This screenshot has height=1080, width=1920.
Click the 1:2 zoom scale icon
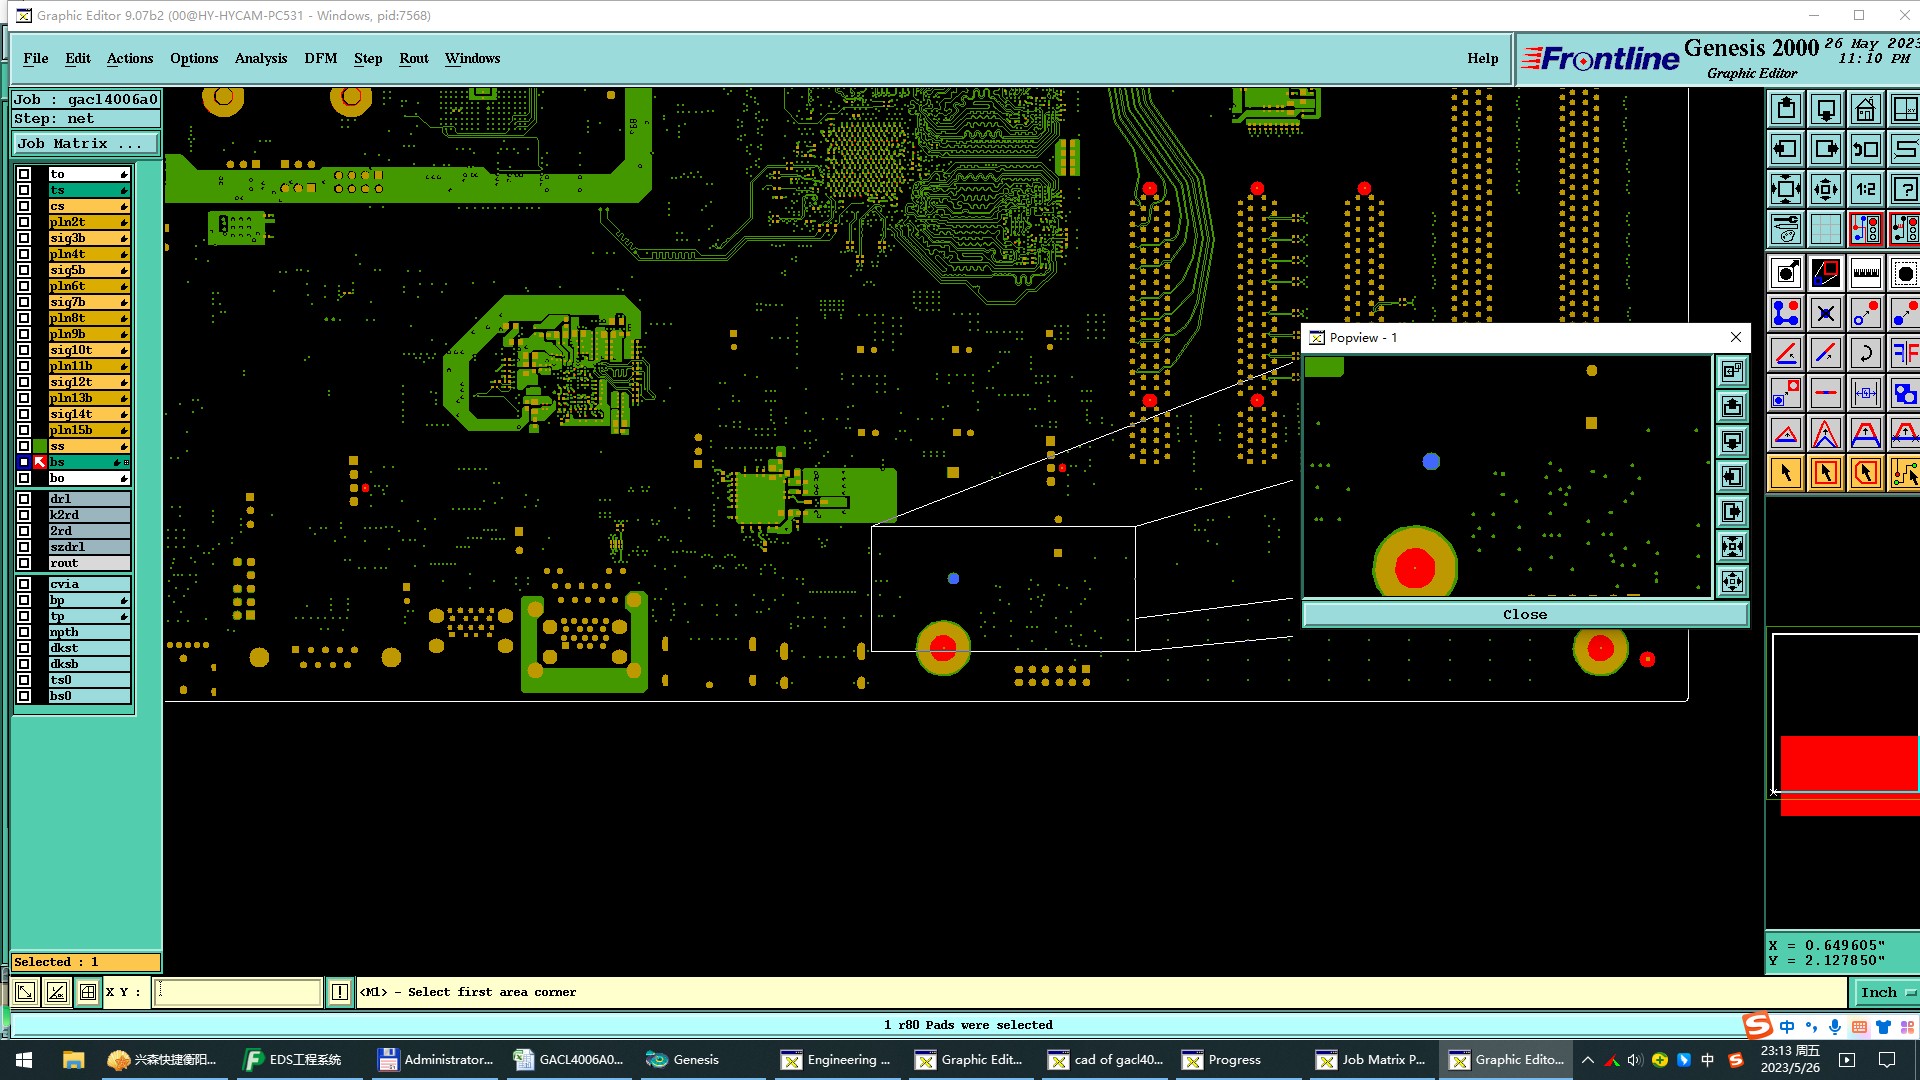pos(1865,189)
